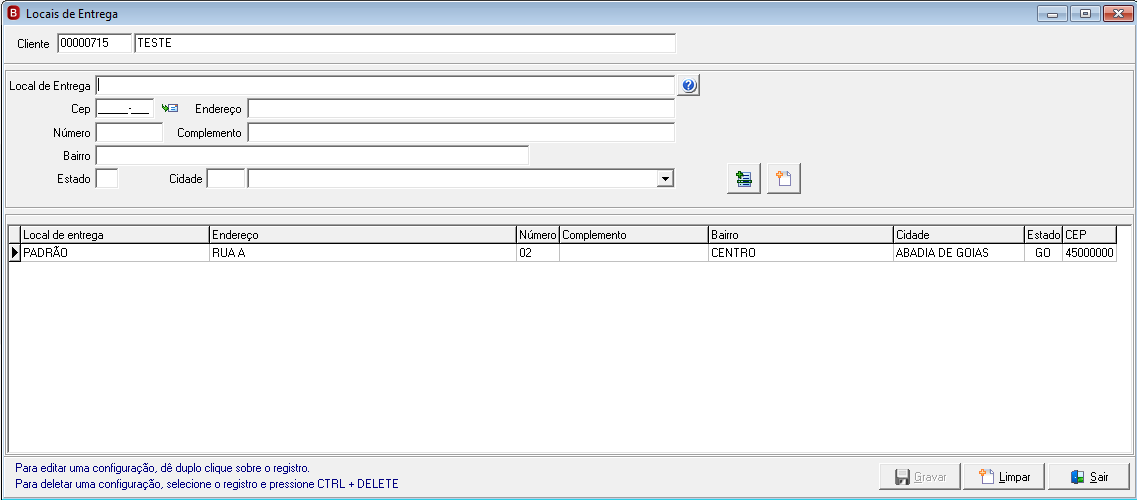Click the Complemento input field
The width and height of the screenshot is (1137, 500).
[x=461, y=133]
